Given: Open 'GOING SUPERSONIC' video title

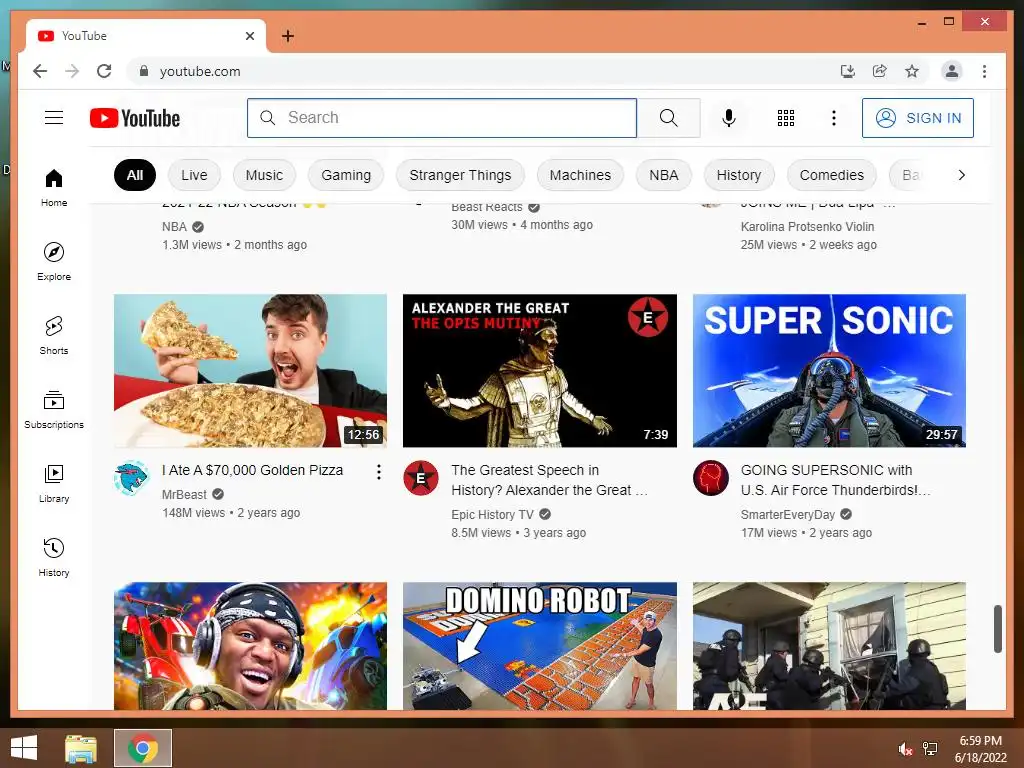Looking at the screenshot, I should [x=836, y=480].
